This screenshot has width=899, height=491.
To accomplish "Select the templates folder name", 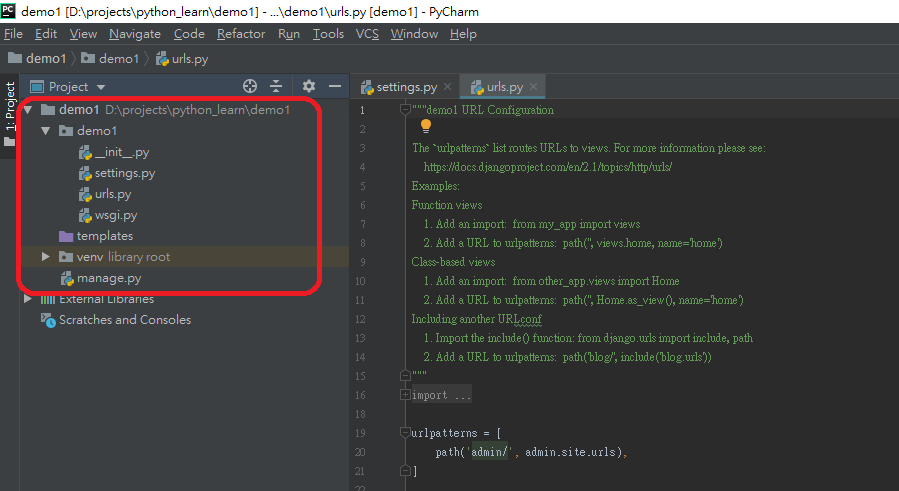I will (x=105, y=236).
